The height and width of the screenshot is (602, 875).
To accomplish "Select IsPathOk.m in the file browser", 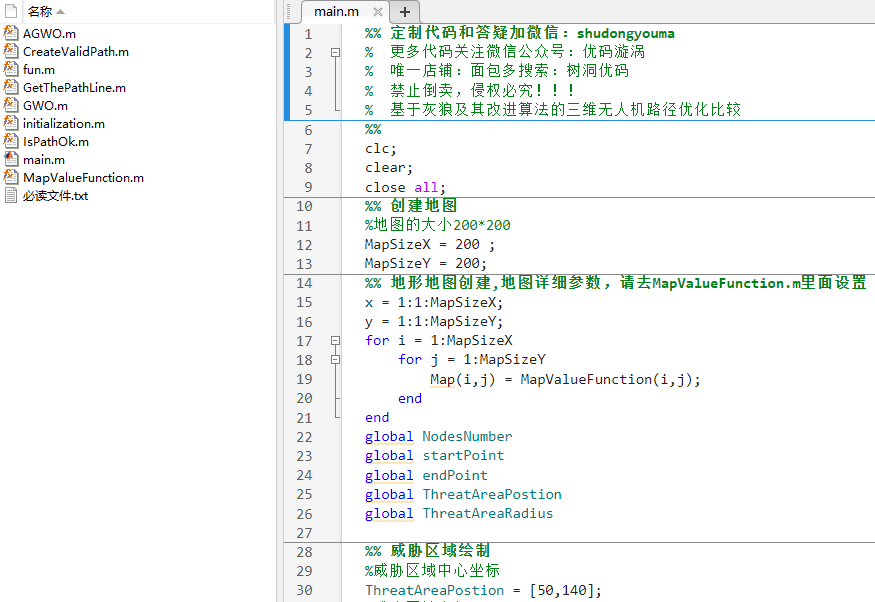I will pos(55,141).
